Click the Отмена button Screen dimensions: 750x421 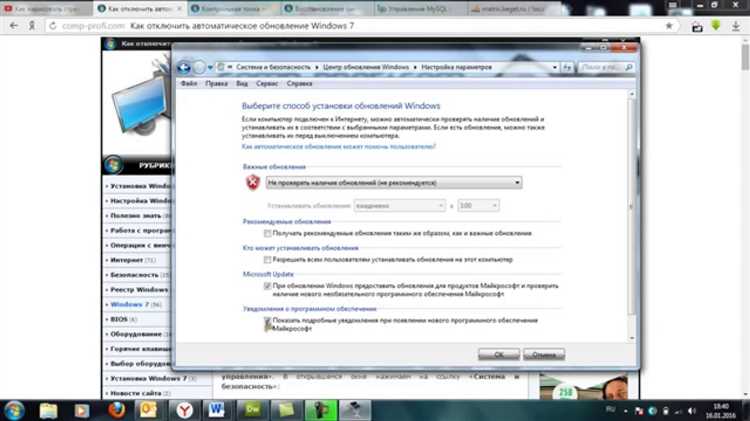(544, 355)
